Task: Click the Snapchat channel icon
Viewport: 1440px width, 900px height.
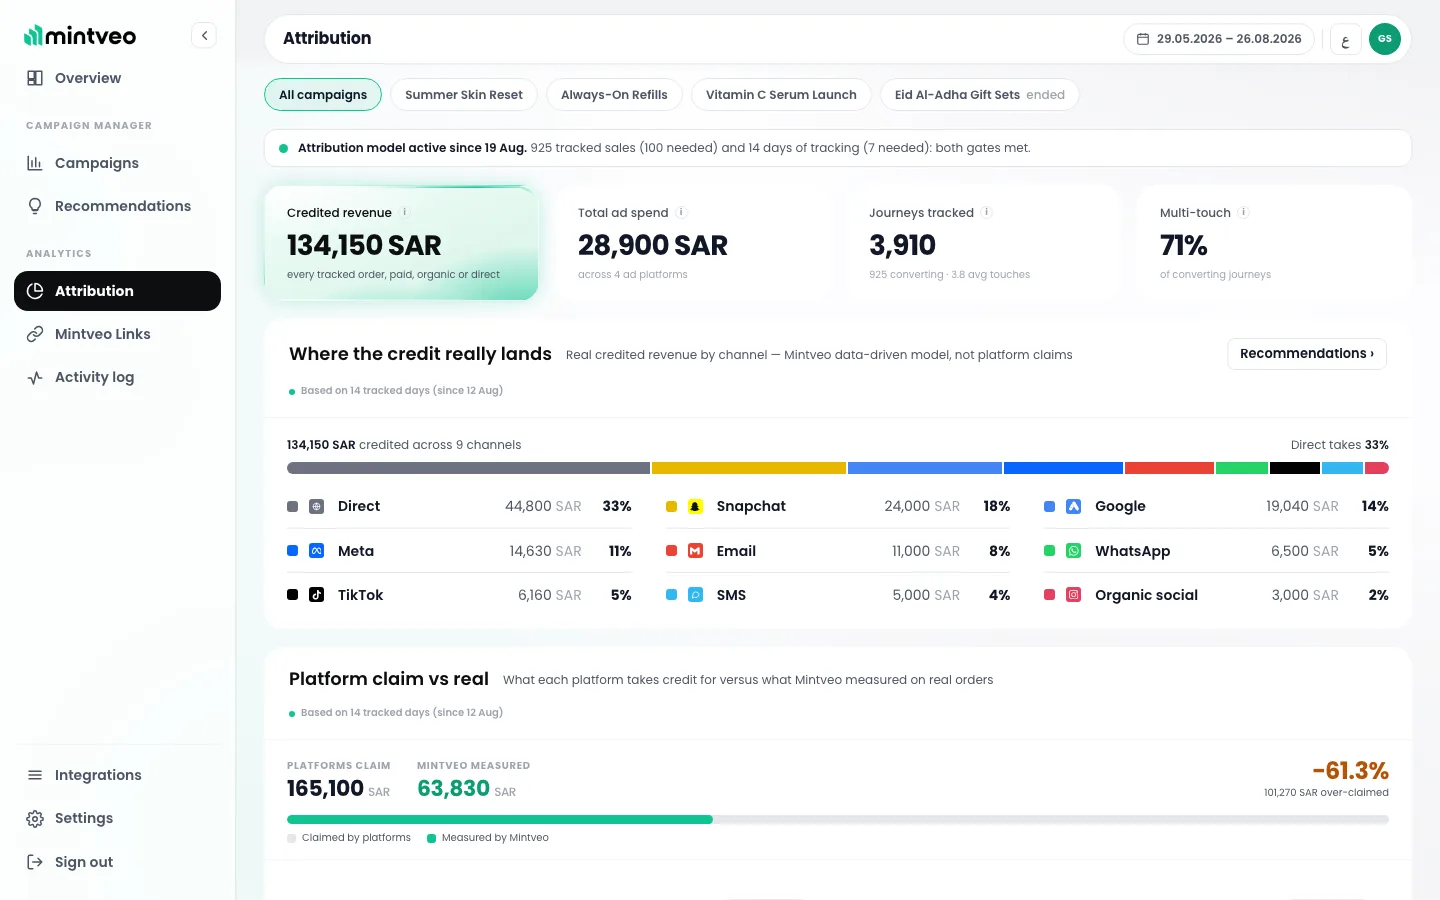Action: pyautogui.click(x=695, y=506)
